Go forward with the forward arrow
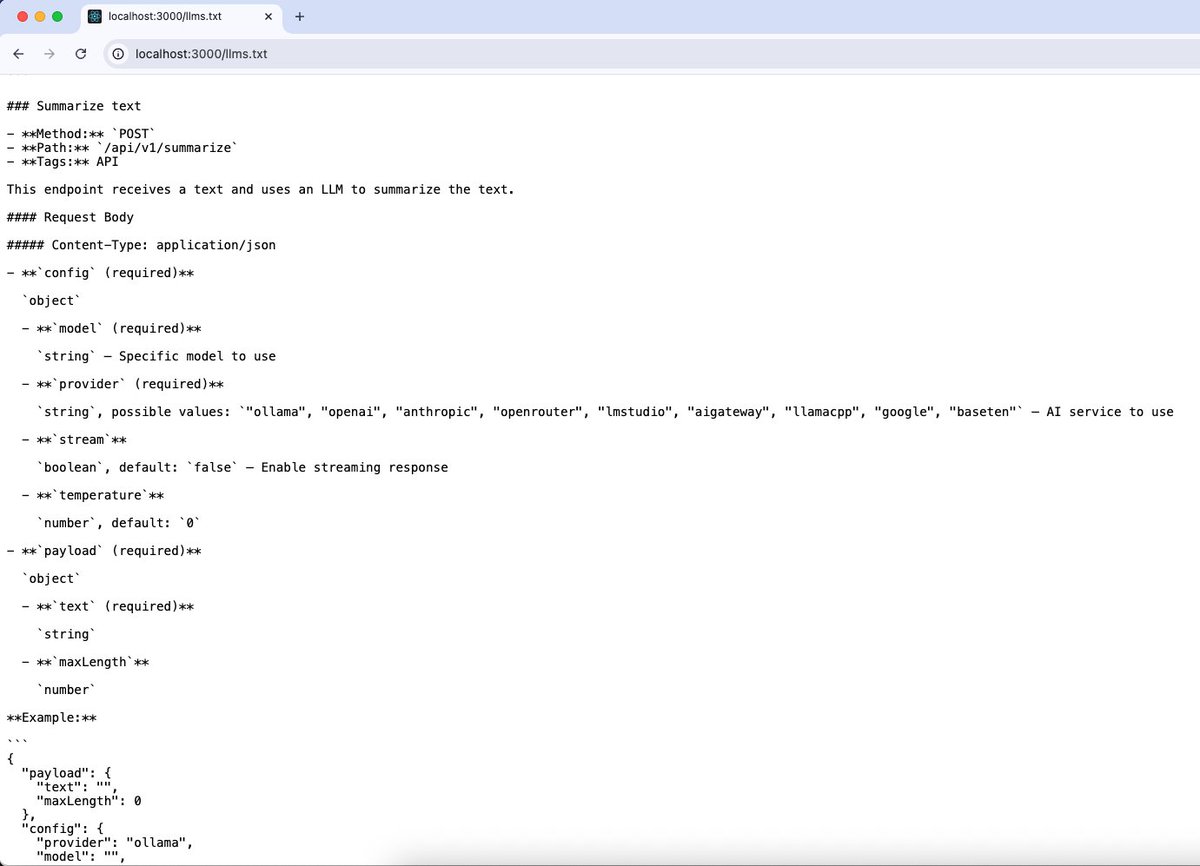1200x866 pixels. tap(49, 53)
